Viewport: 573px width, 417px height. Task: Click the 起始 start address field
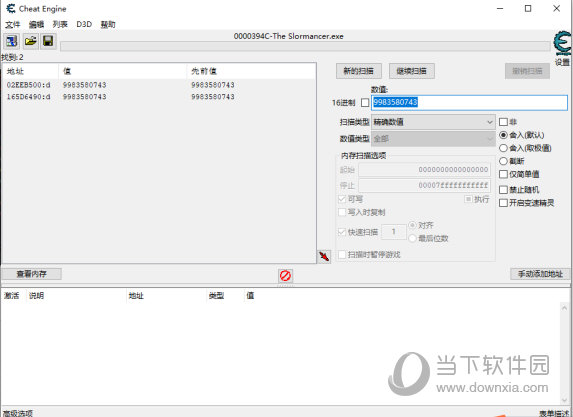click(x=424, y=170)
